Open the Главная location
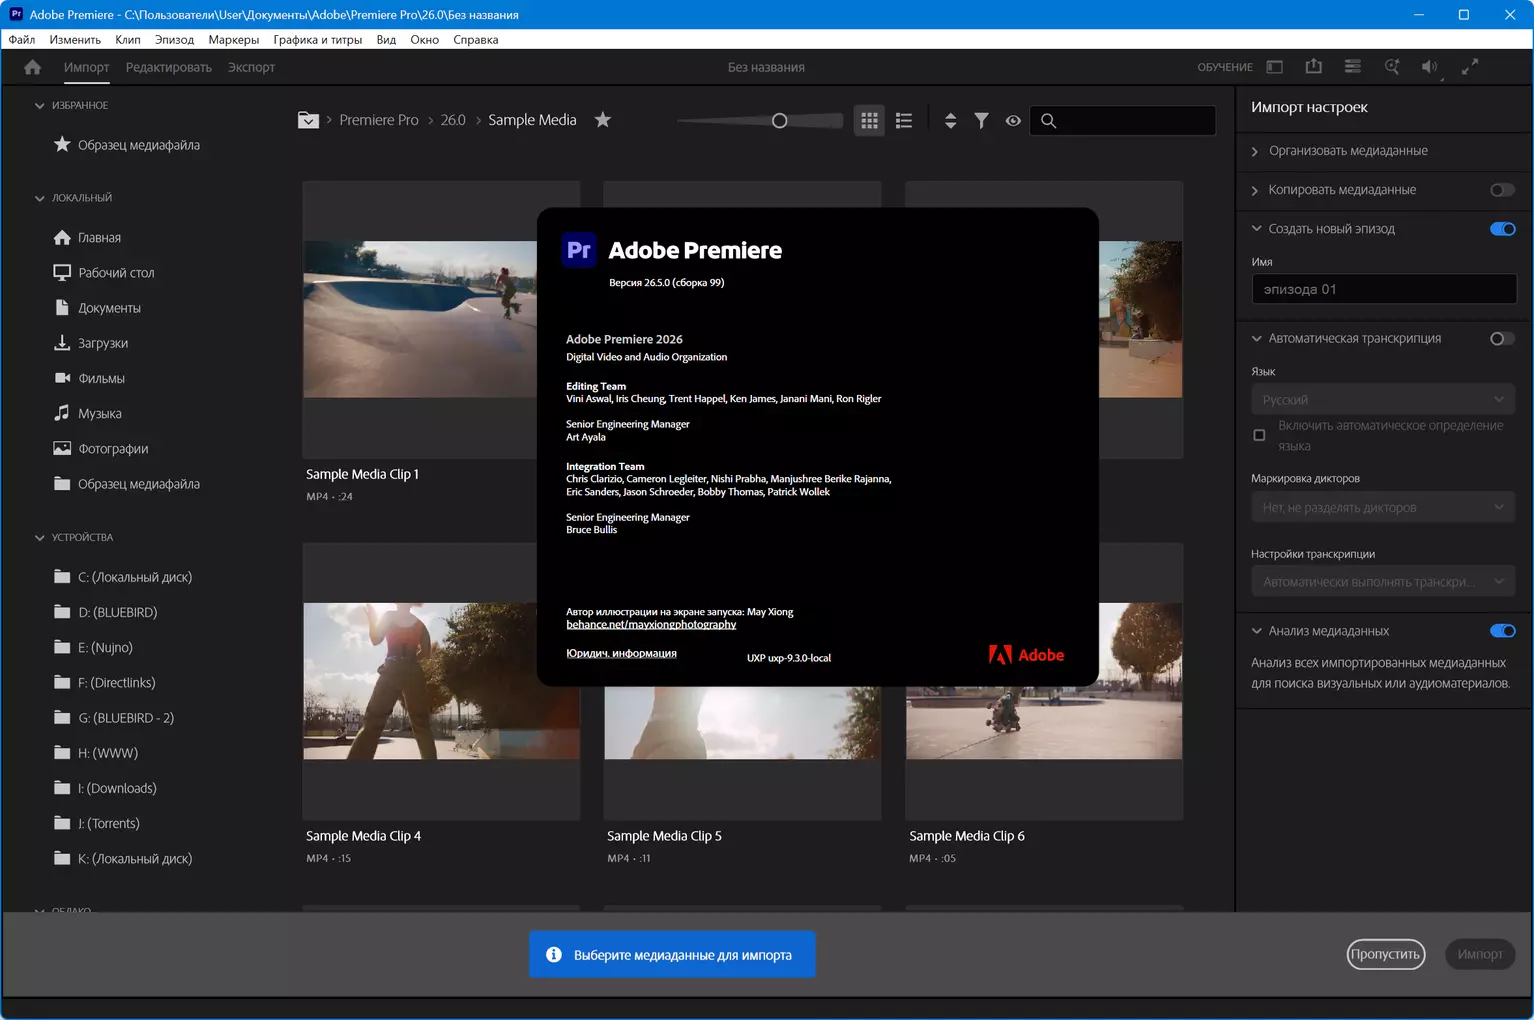This screenshot has height=1020, width=1534. pos(87,238)
